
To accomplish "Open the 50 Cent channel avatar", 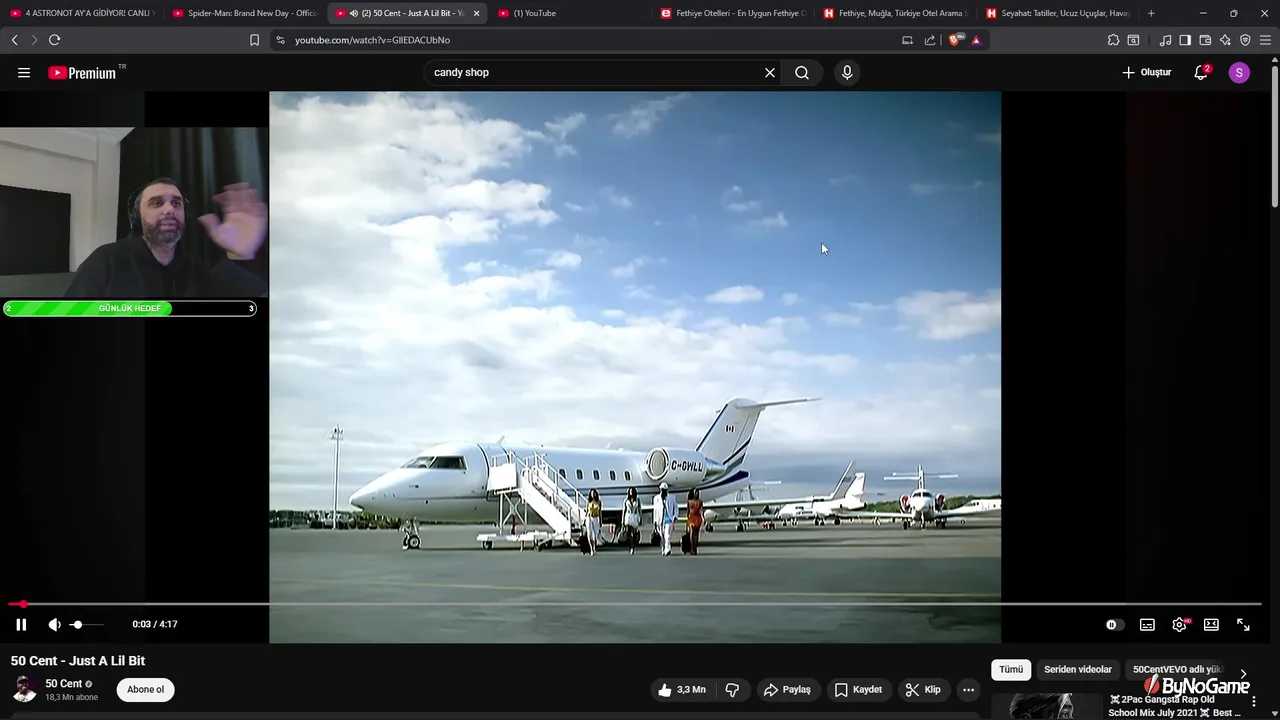I will 24,689.
